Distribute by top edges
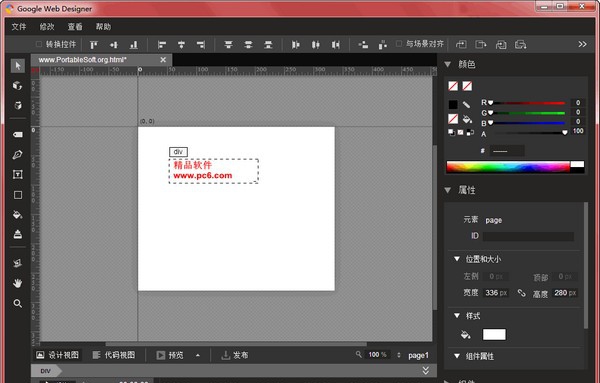Image resolution: width=600 pixels, height=383 pixels. (x=228, y=45)
